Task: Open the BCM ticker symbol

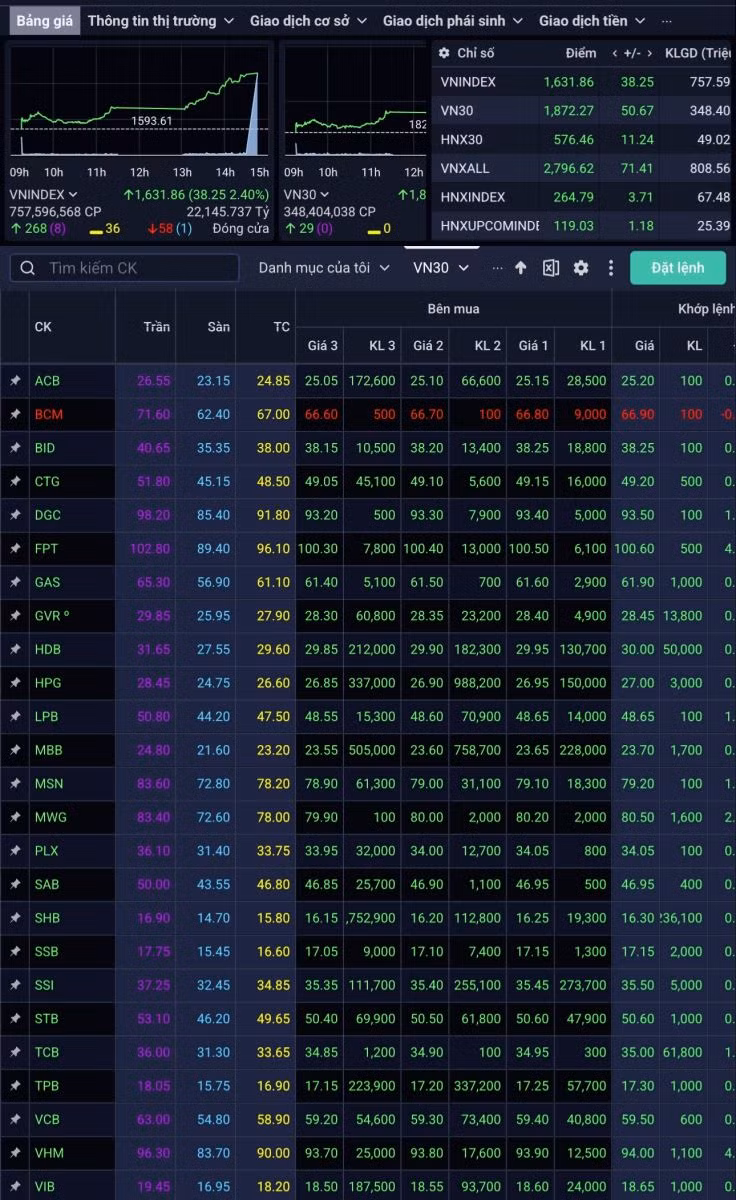Action: coord(48,414)
